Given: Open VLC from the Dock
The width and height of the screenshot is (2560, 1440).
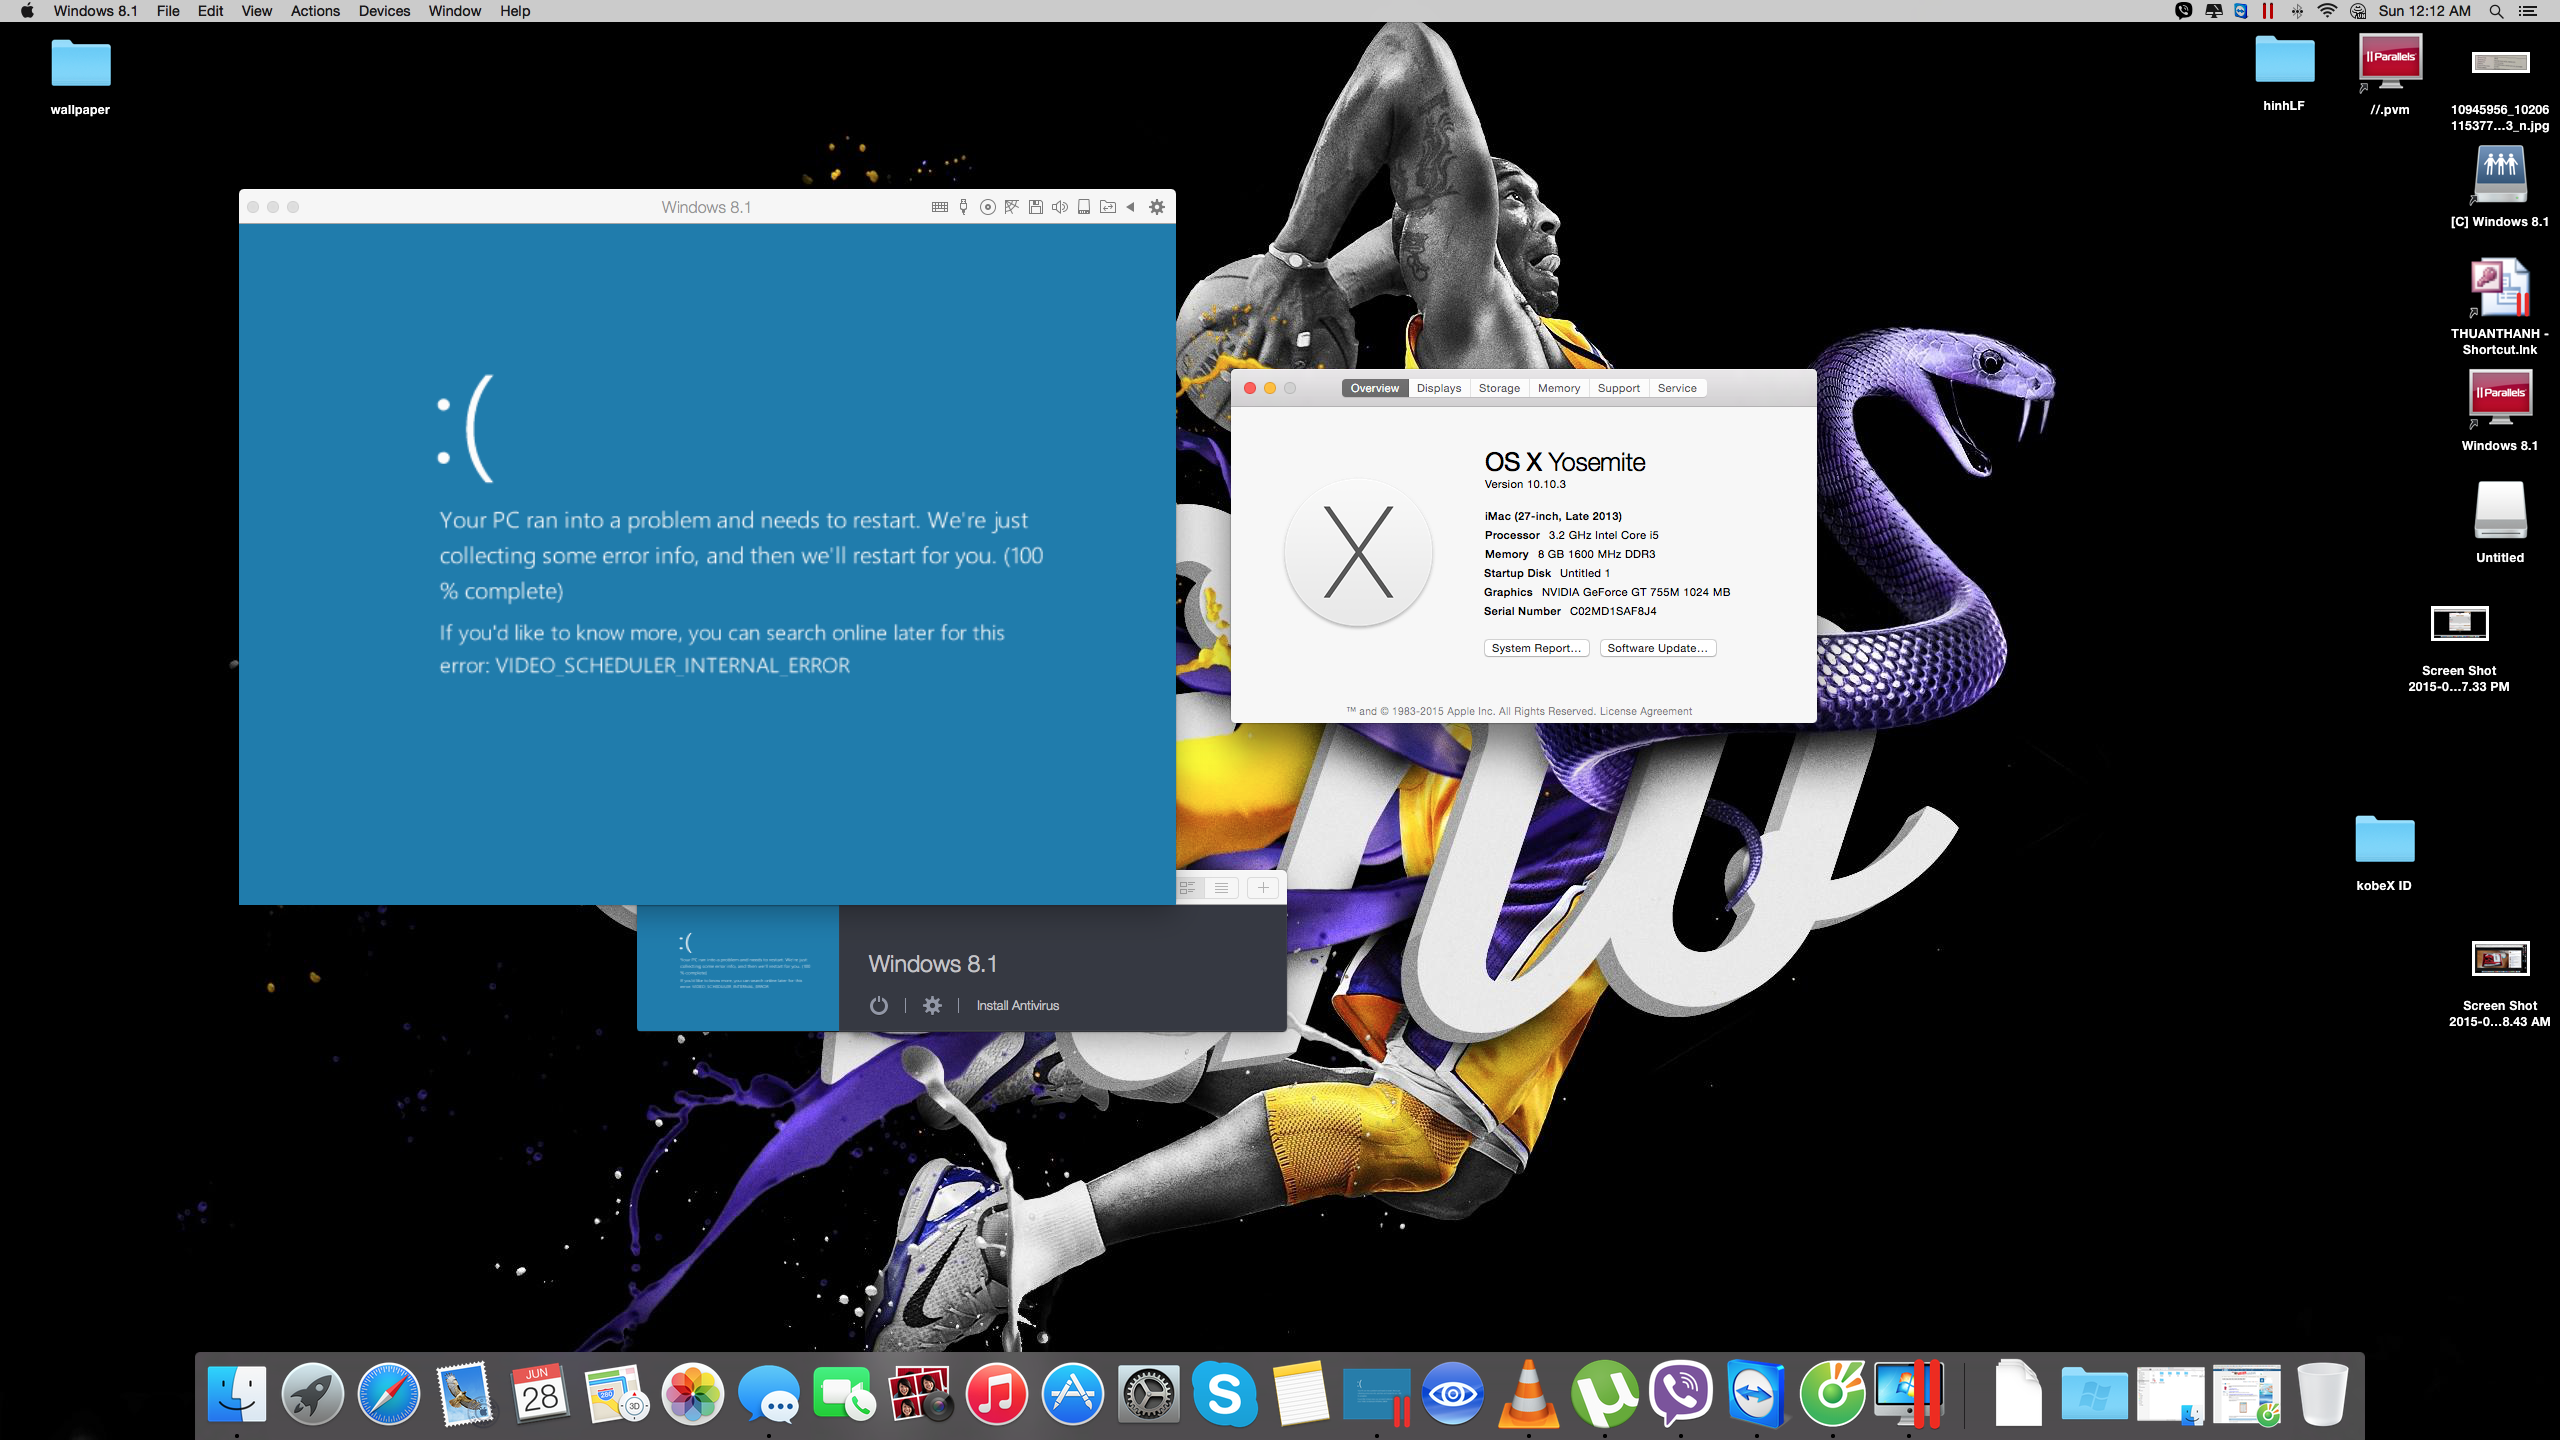Looking at the screenshot, I should pyautogui.click(x=1528, y=1393).
